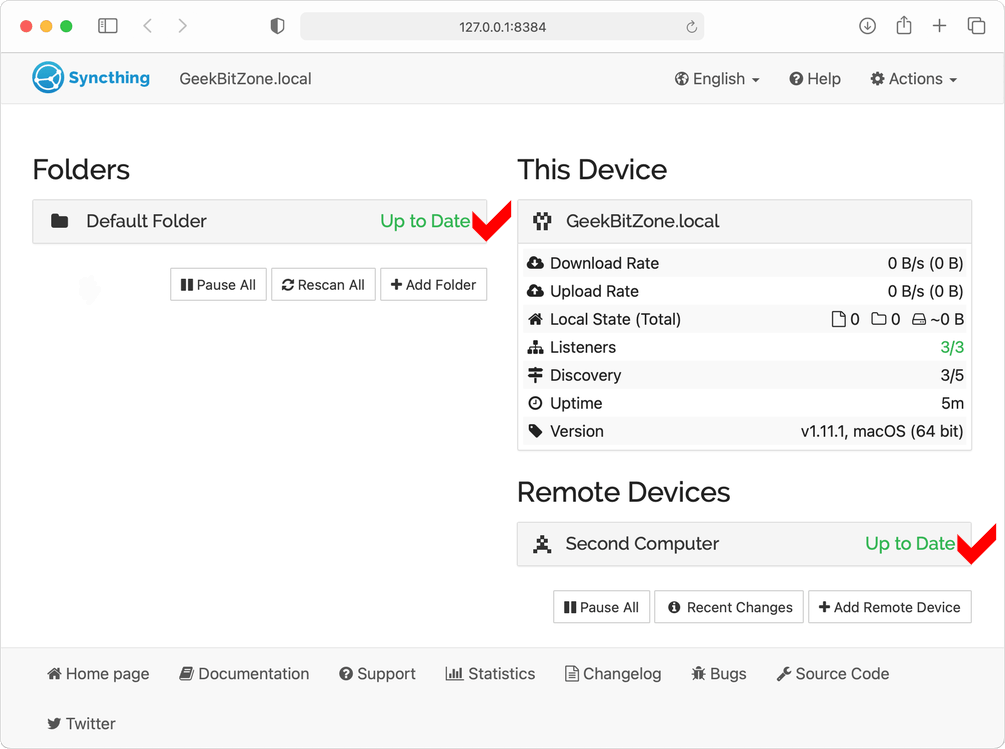This screenshot has width=1005, height=749.
Task: Open the Help page
Action: click(x=815, y=79)
